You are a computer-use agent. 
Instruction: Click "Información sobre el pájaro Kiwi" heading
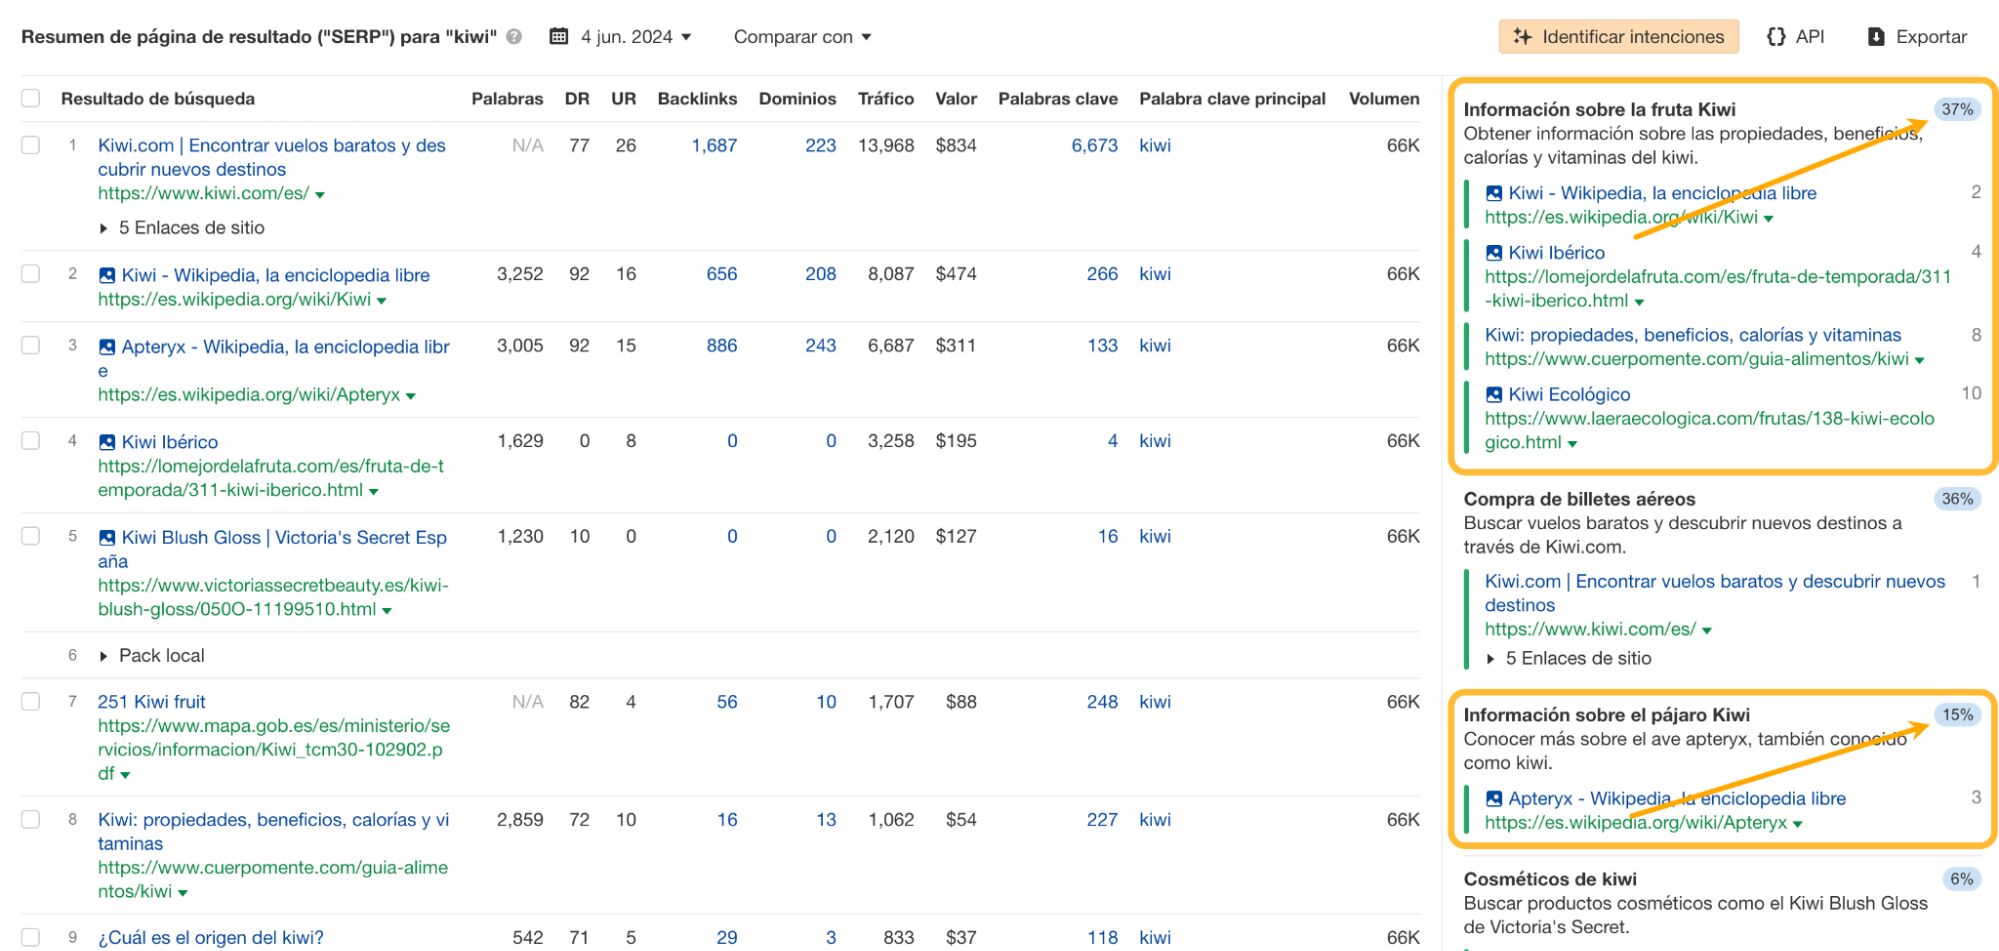(x=1607, y=715)
